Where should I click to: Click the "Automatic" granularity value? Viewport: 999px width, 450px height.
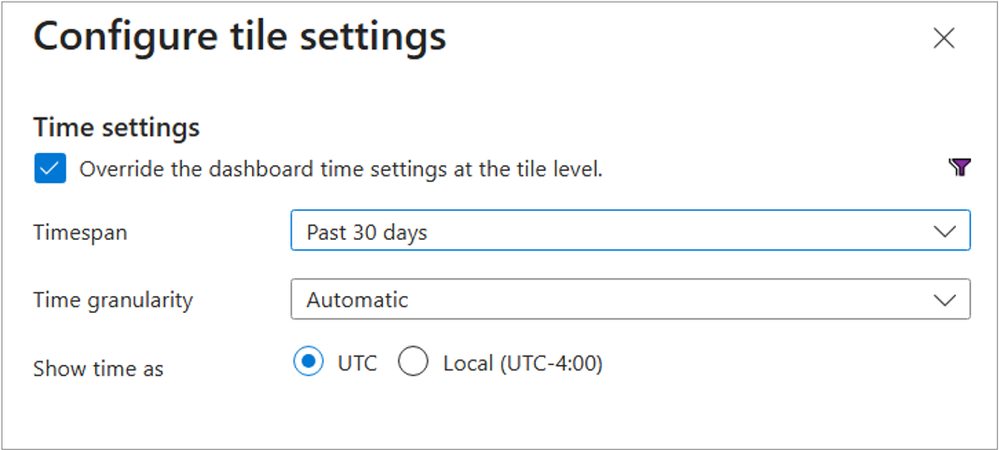[357, 299]
